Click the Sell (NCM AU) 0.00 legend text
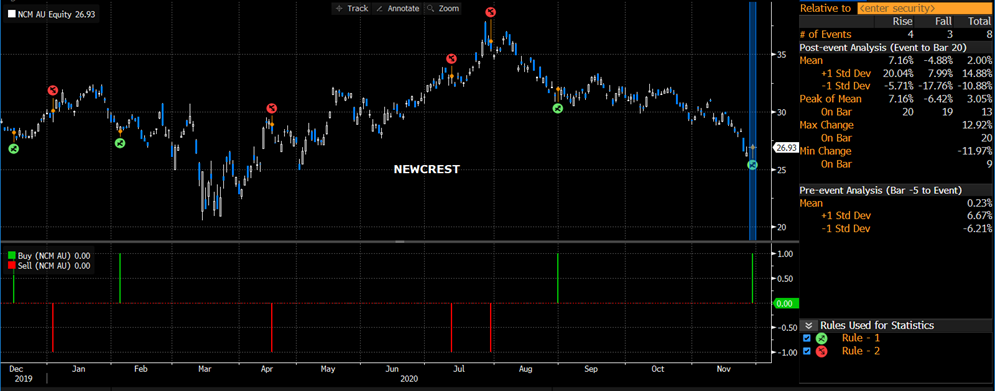The height and width of the screenshot is (391, 995). [x=53, y=266]
